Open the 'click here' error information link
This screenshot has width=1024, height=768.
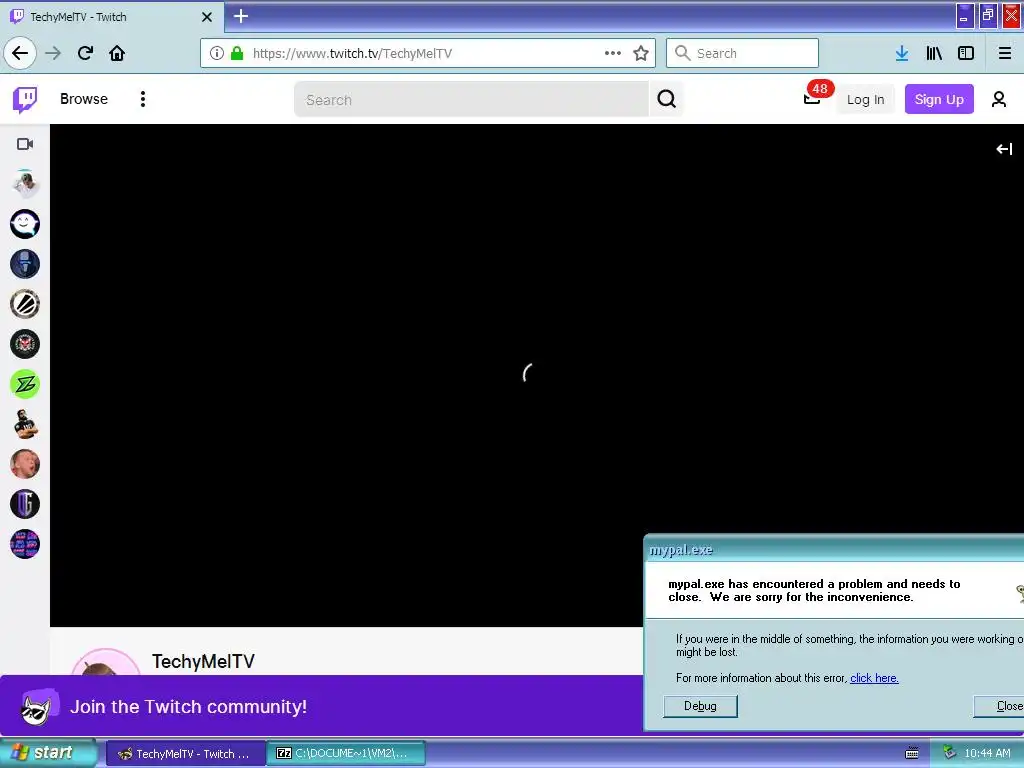[874, 678]
